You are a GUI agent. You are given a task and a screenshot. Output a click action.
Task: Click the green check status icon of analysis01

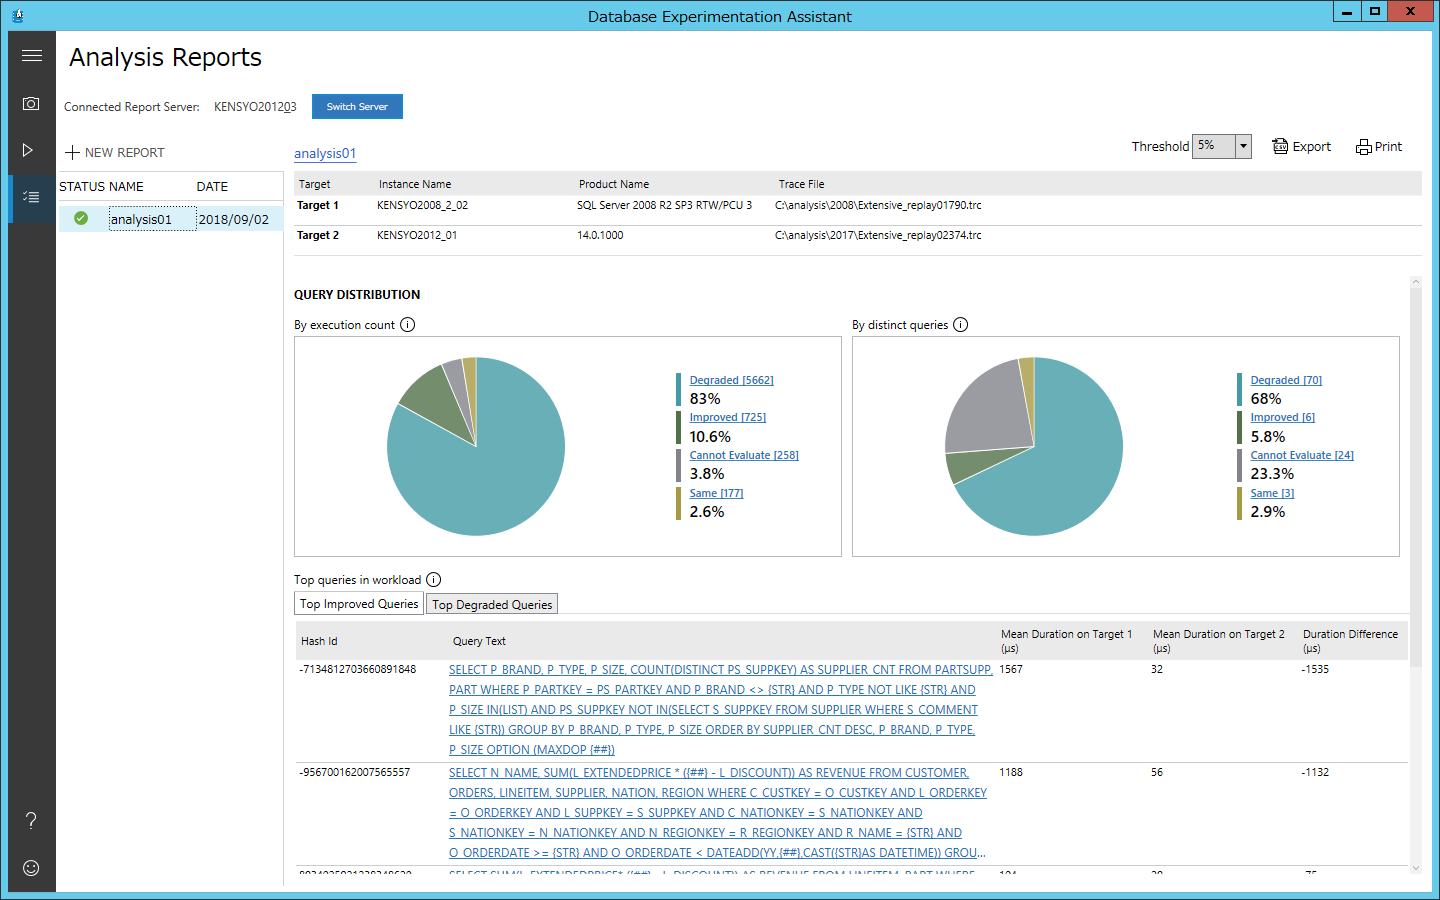81,218
